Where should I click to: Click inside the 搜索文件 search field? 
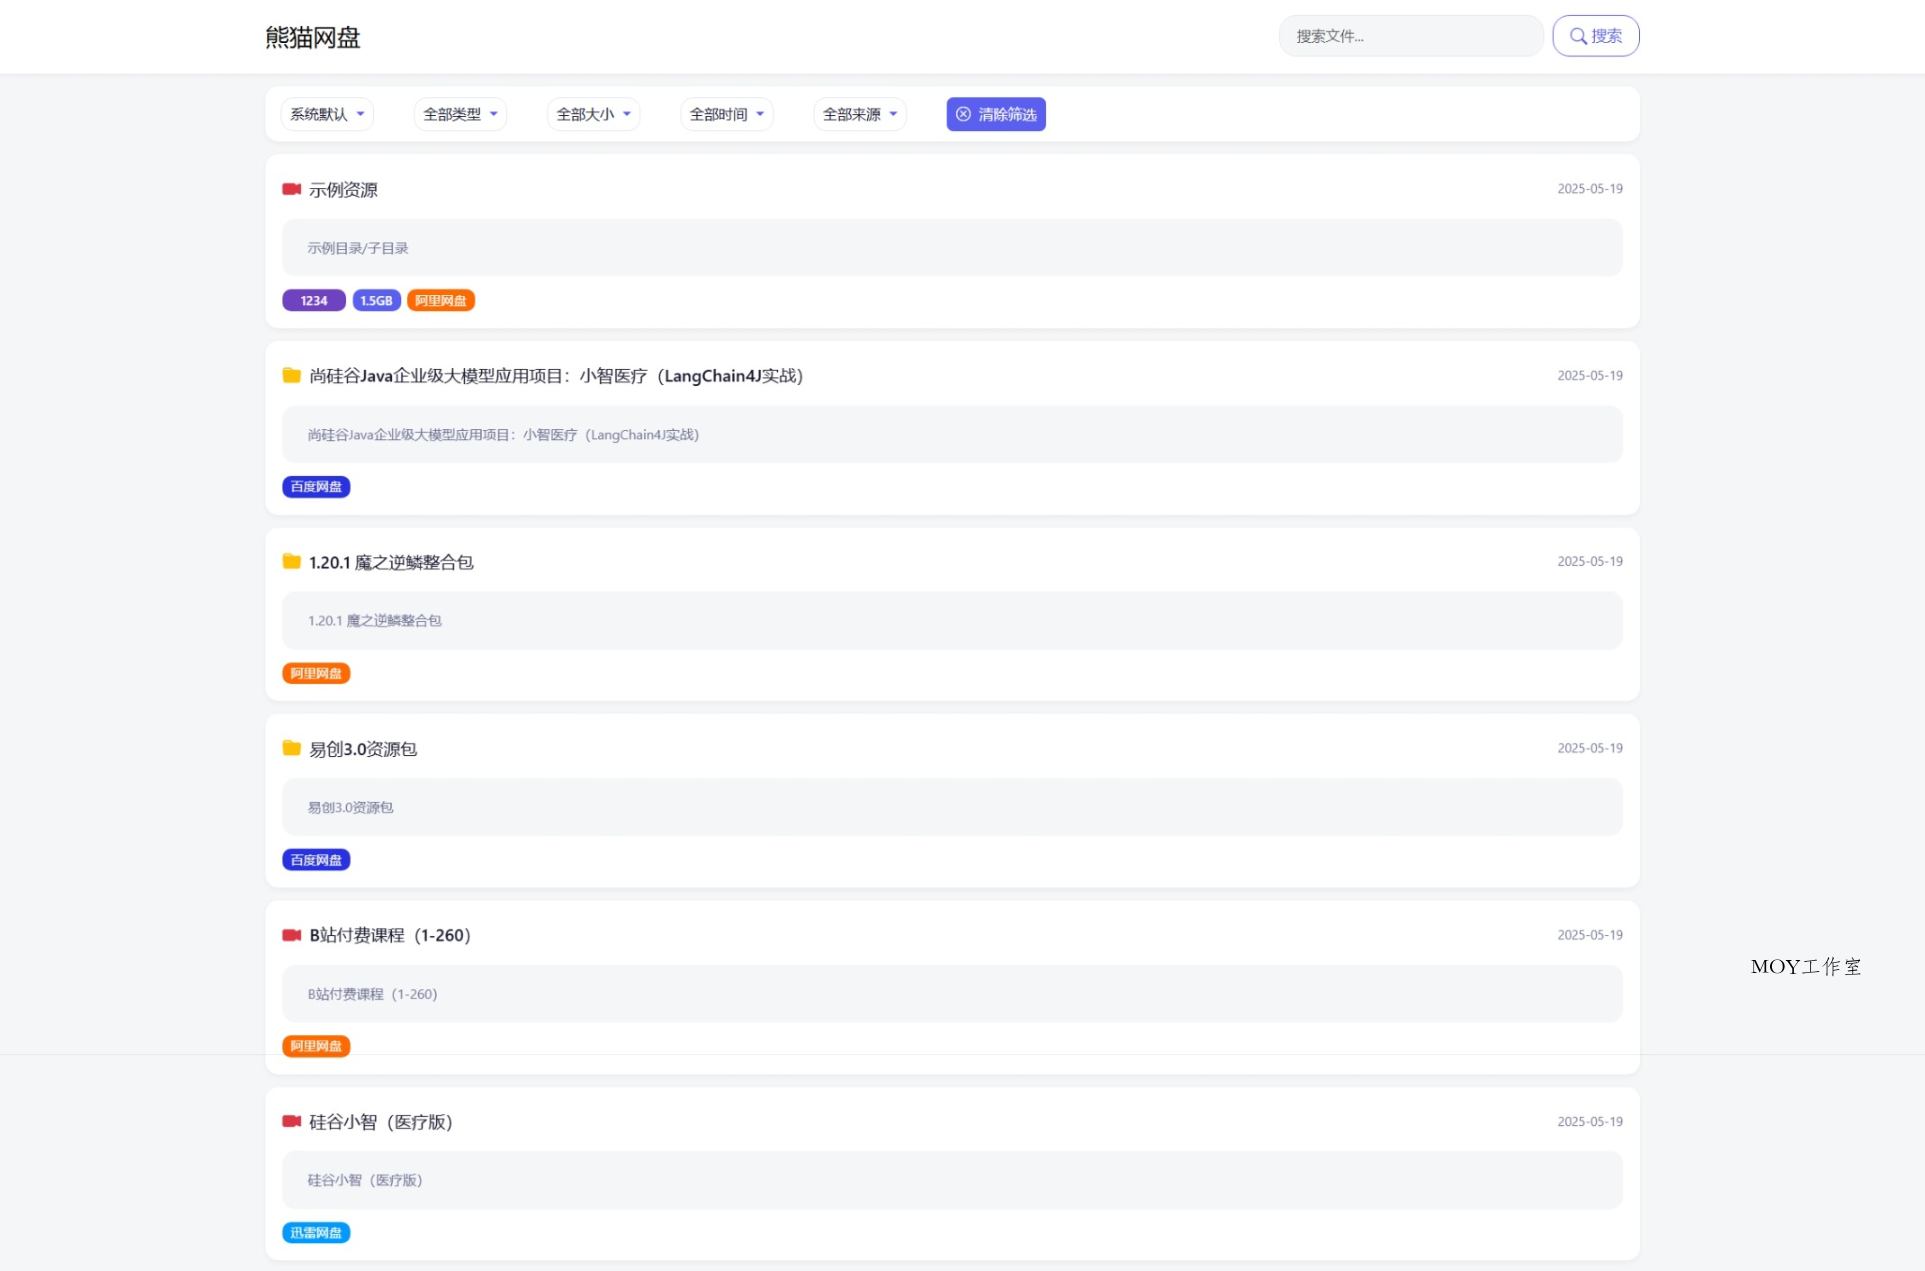1410,36
